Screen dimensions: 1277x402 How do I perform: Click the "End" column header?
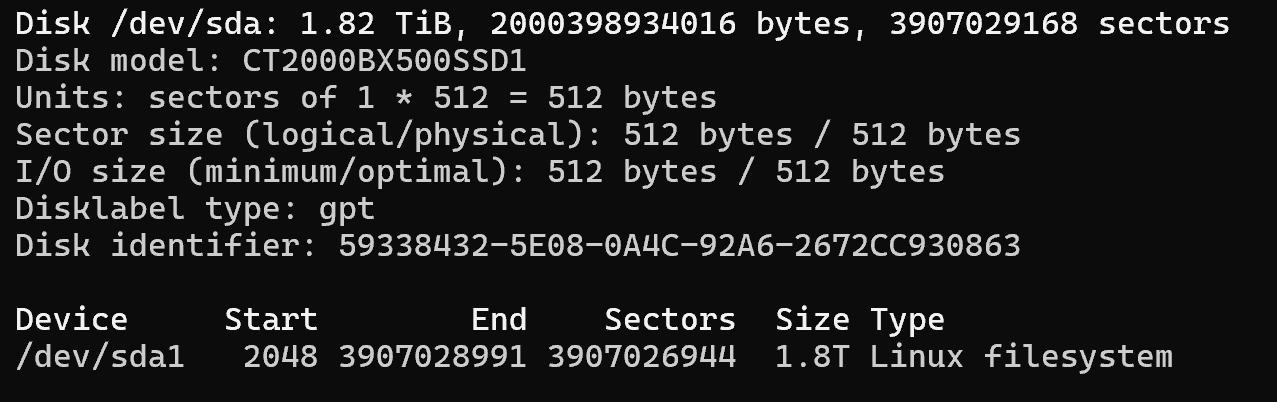click(499, 319)
